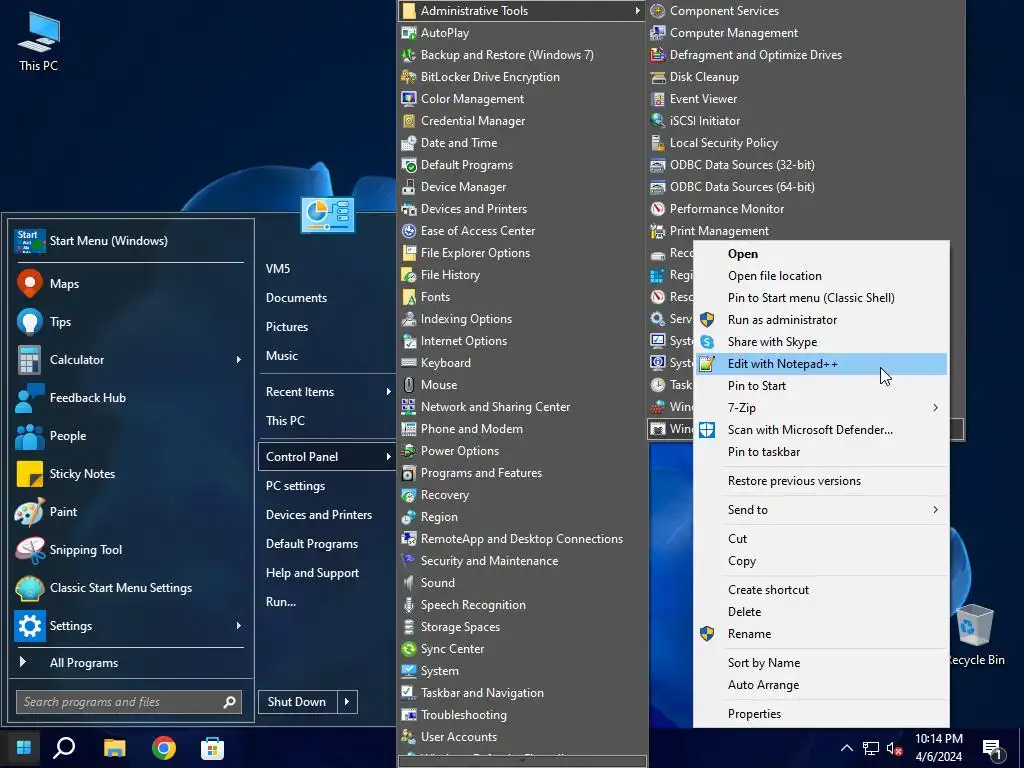
Task: Open File Explorer from taskbar
Action: click(x=114, y=748)
